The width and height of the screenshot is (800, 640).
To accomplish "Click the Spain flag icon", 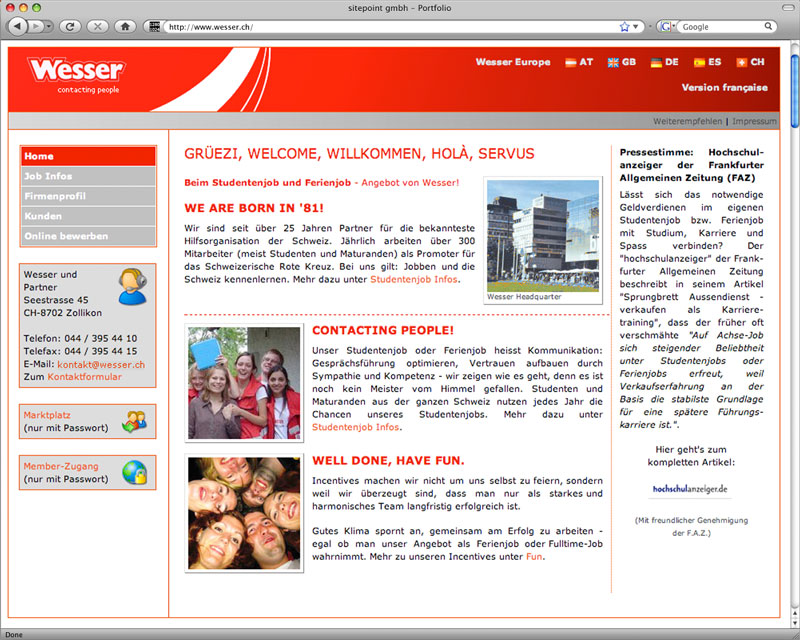I will pyautogui.click(x=699, y=62).
